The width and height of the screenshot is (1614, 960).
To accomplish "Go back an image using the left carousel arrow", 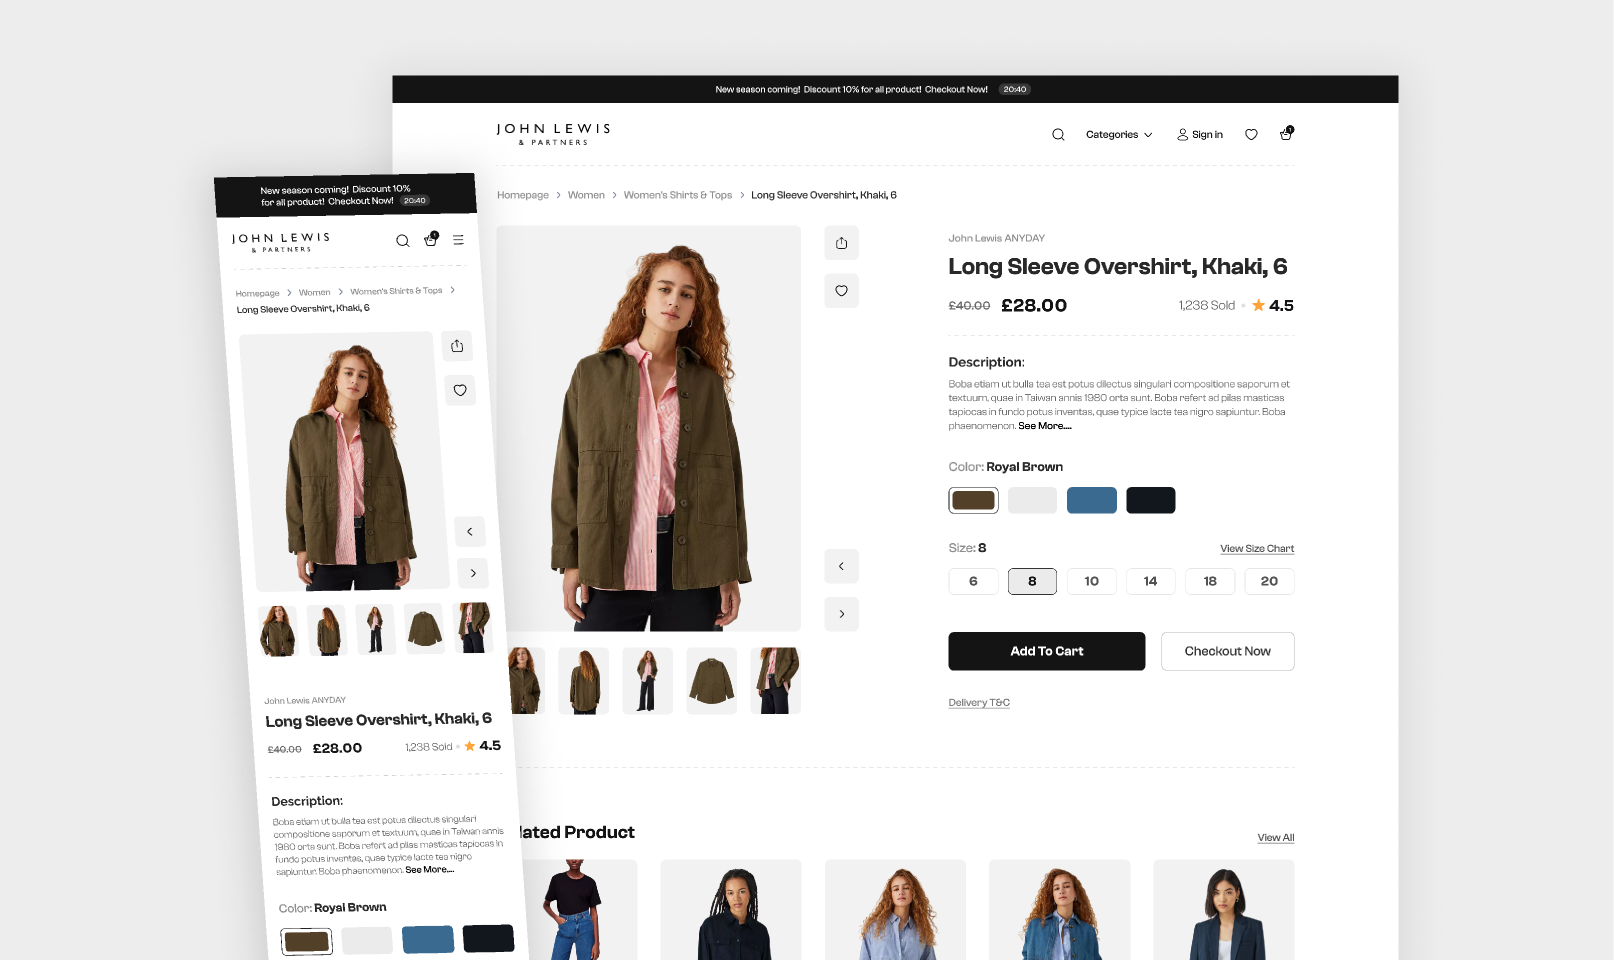I will 841,565.
